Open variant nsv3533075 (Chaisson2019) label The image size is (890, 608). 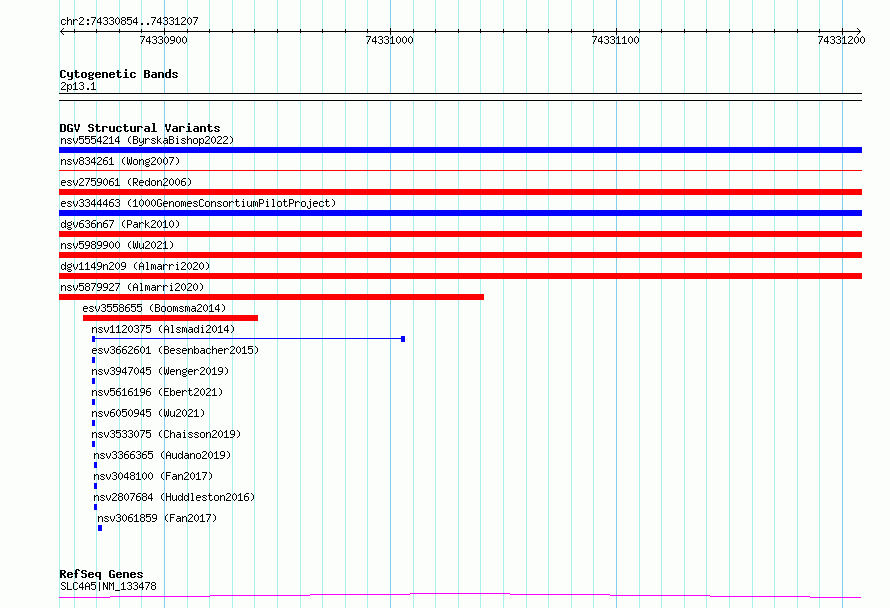[166, 434]
